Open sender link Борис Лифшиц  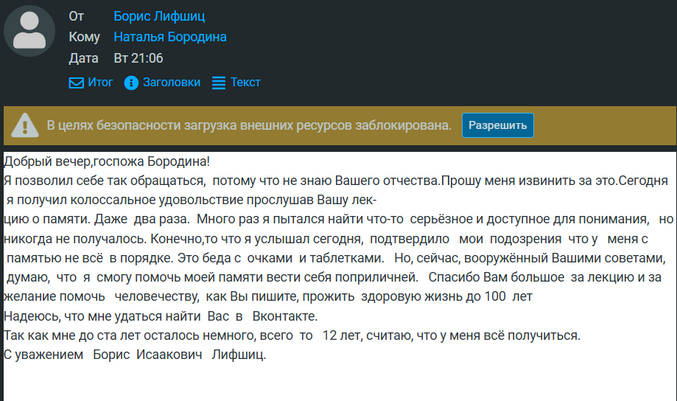[x=159, y=16]
